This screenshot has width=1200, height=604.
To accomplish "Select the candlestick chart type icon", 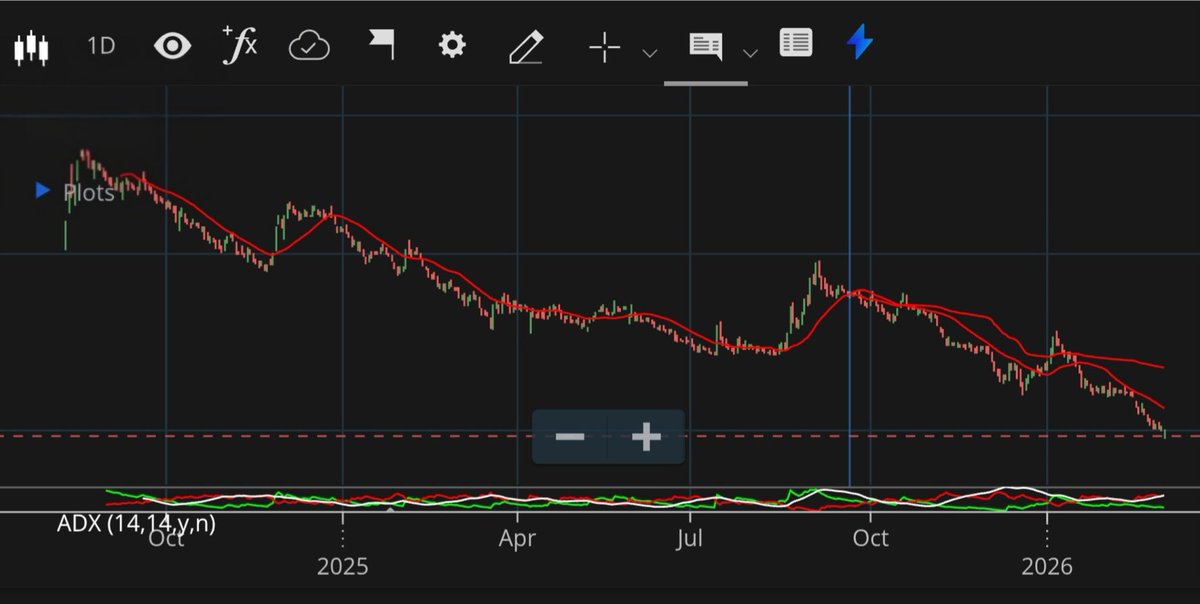I will pyautogui.click(x=32, y=43).
